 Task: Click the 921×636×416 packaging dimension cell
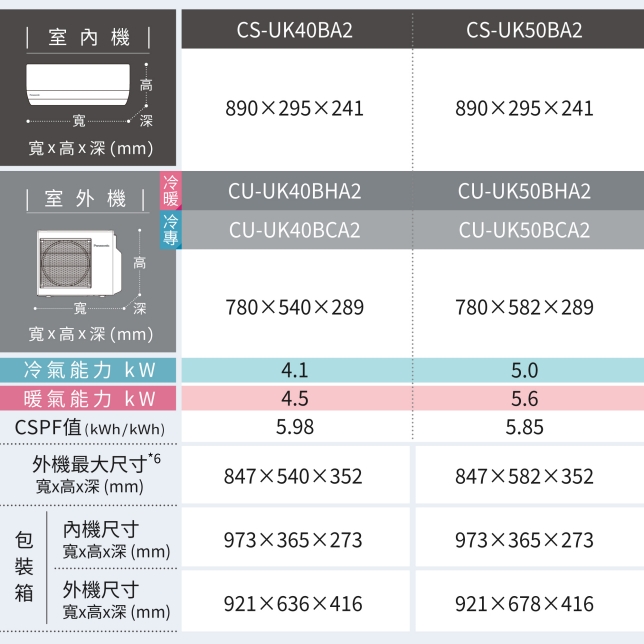click(295, 604)
